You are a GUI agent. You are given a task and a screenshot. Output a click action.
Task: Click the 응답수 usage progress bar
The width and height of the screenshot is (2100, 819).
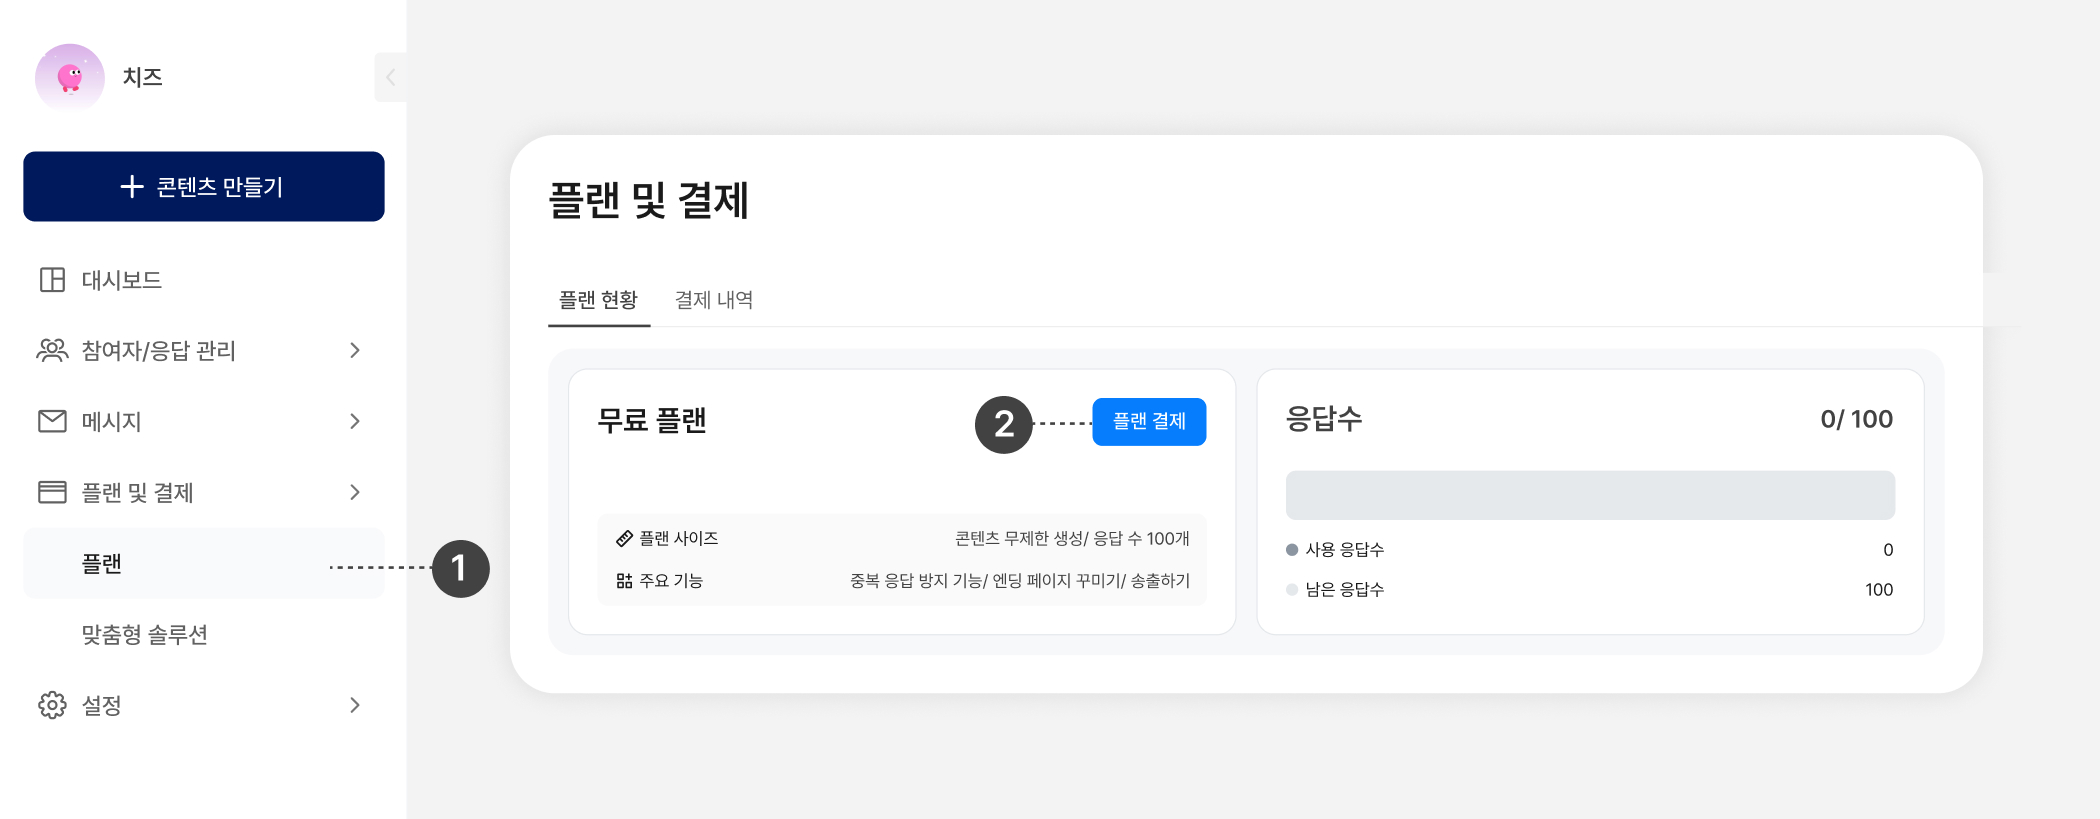tap(1590, 495)
